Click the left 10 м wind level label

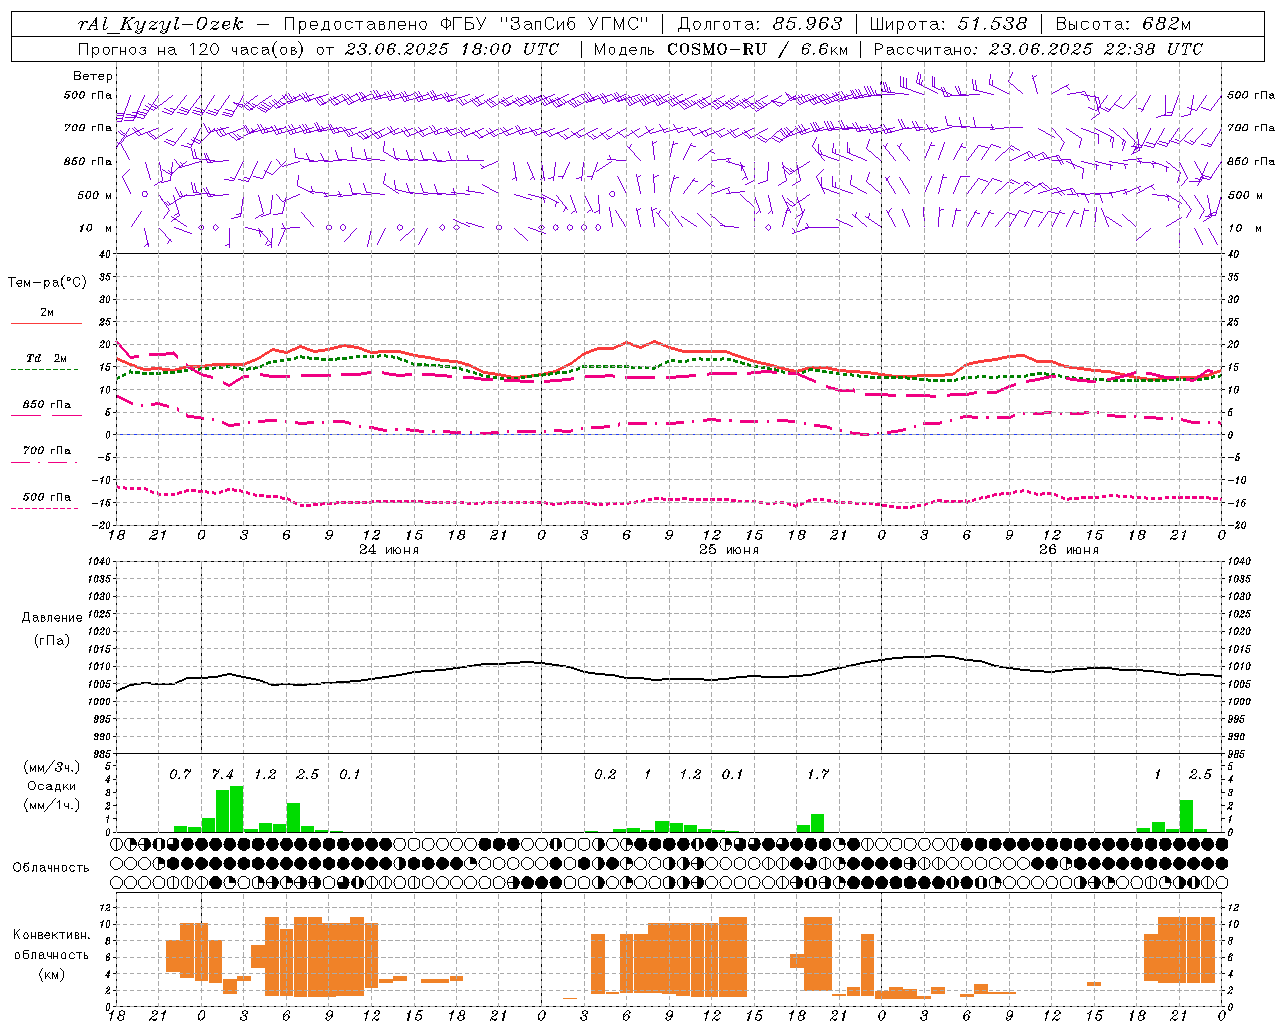pos(96,228)
